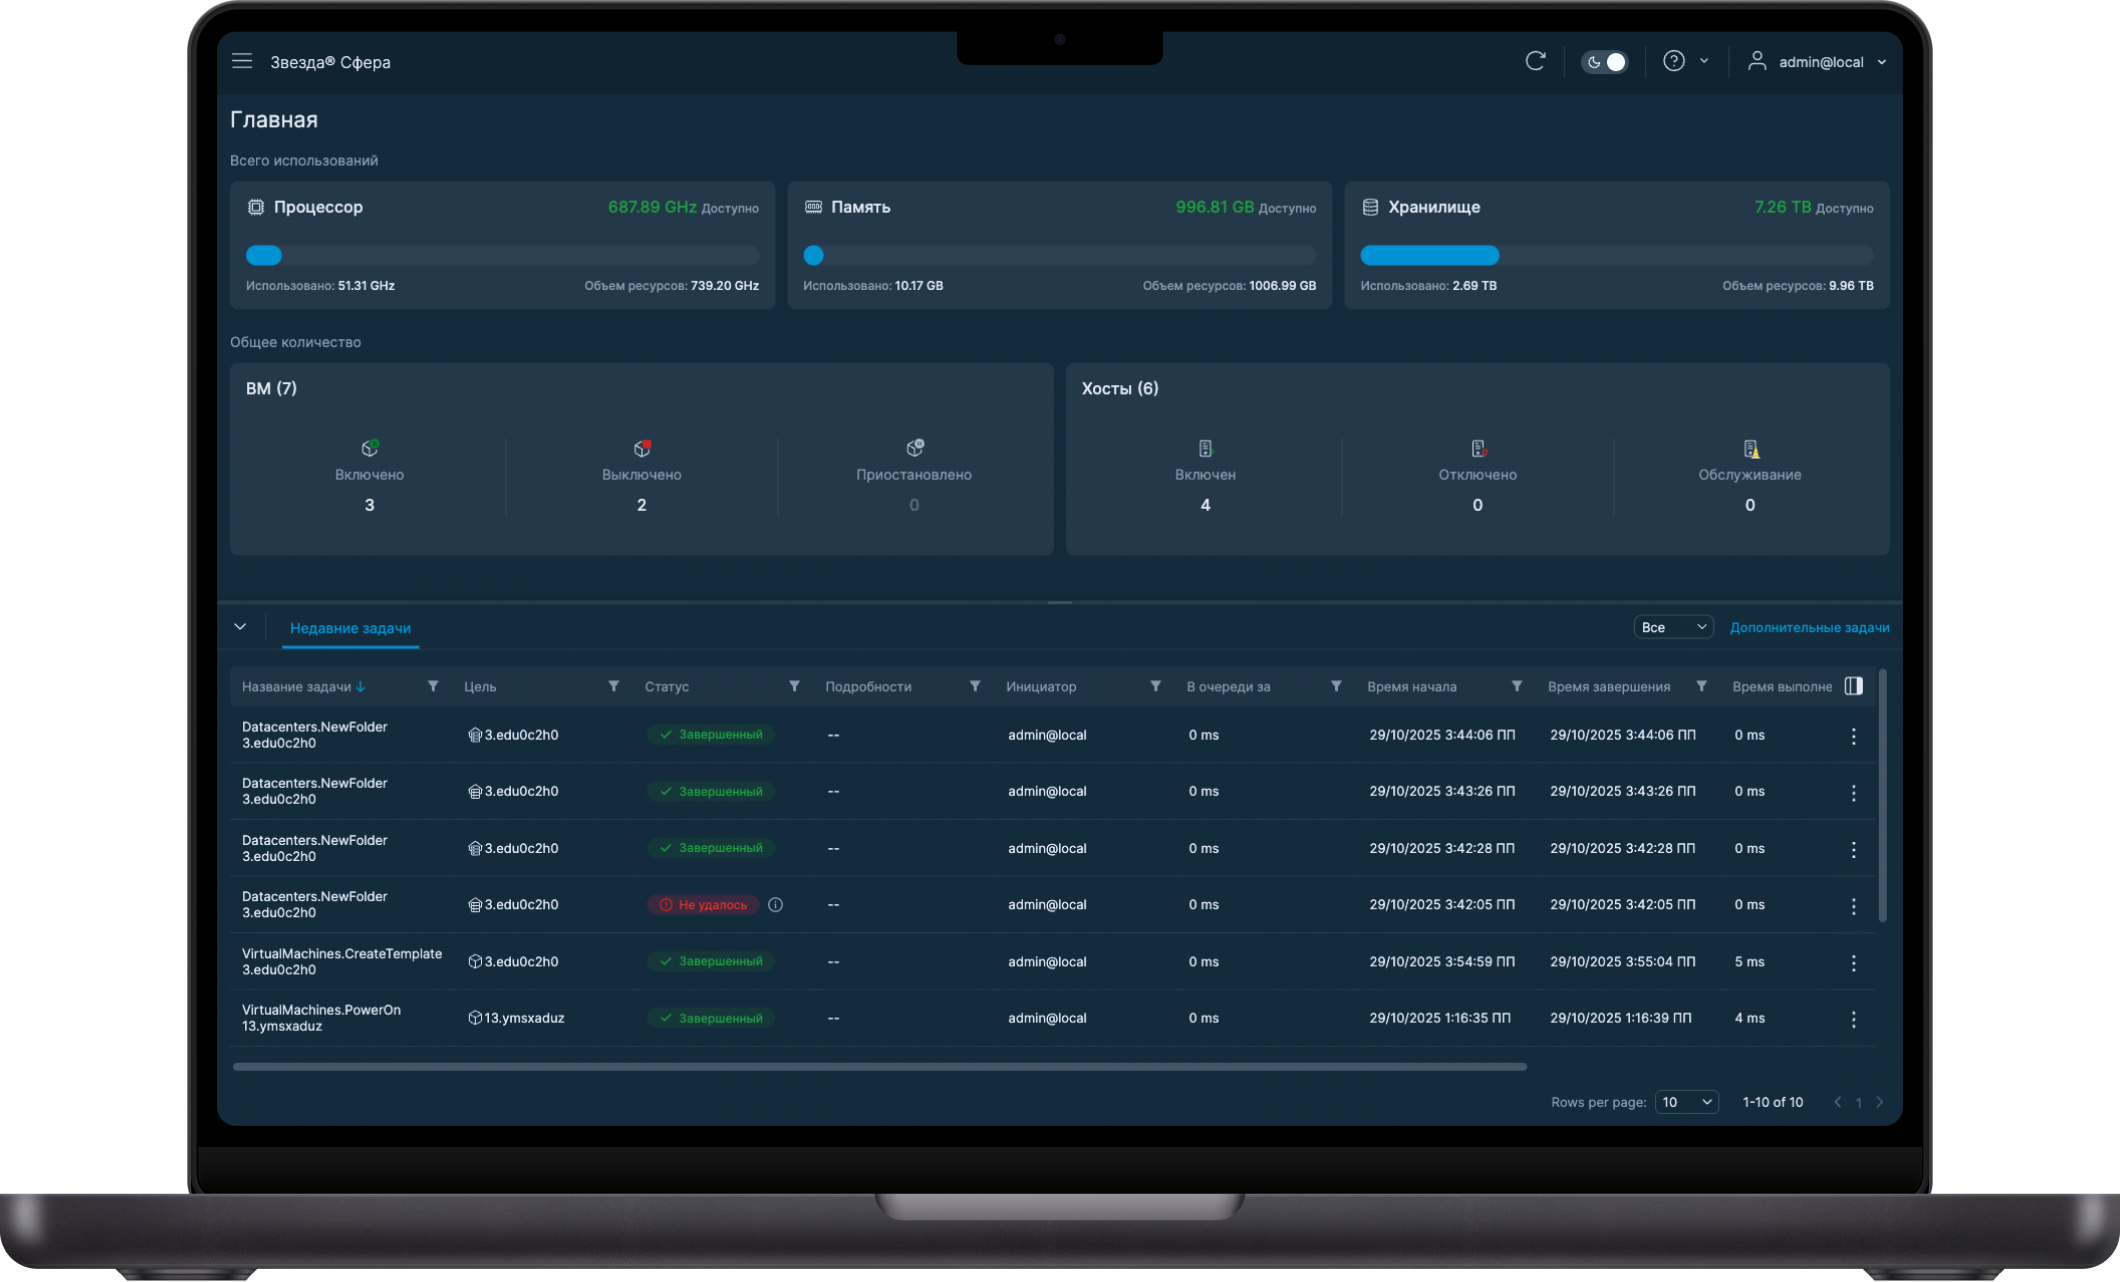
Task: Click the help question mark icon
Action: (1673, 61)
